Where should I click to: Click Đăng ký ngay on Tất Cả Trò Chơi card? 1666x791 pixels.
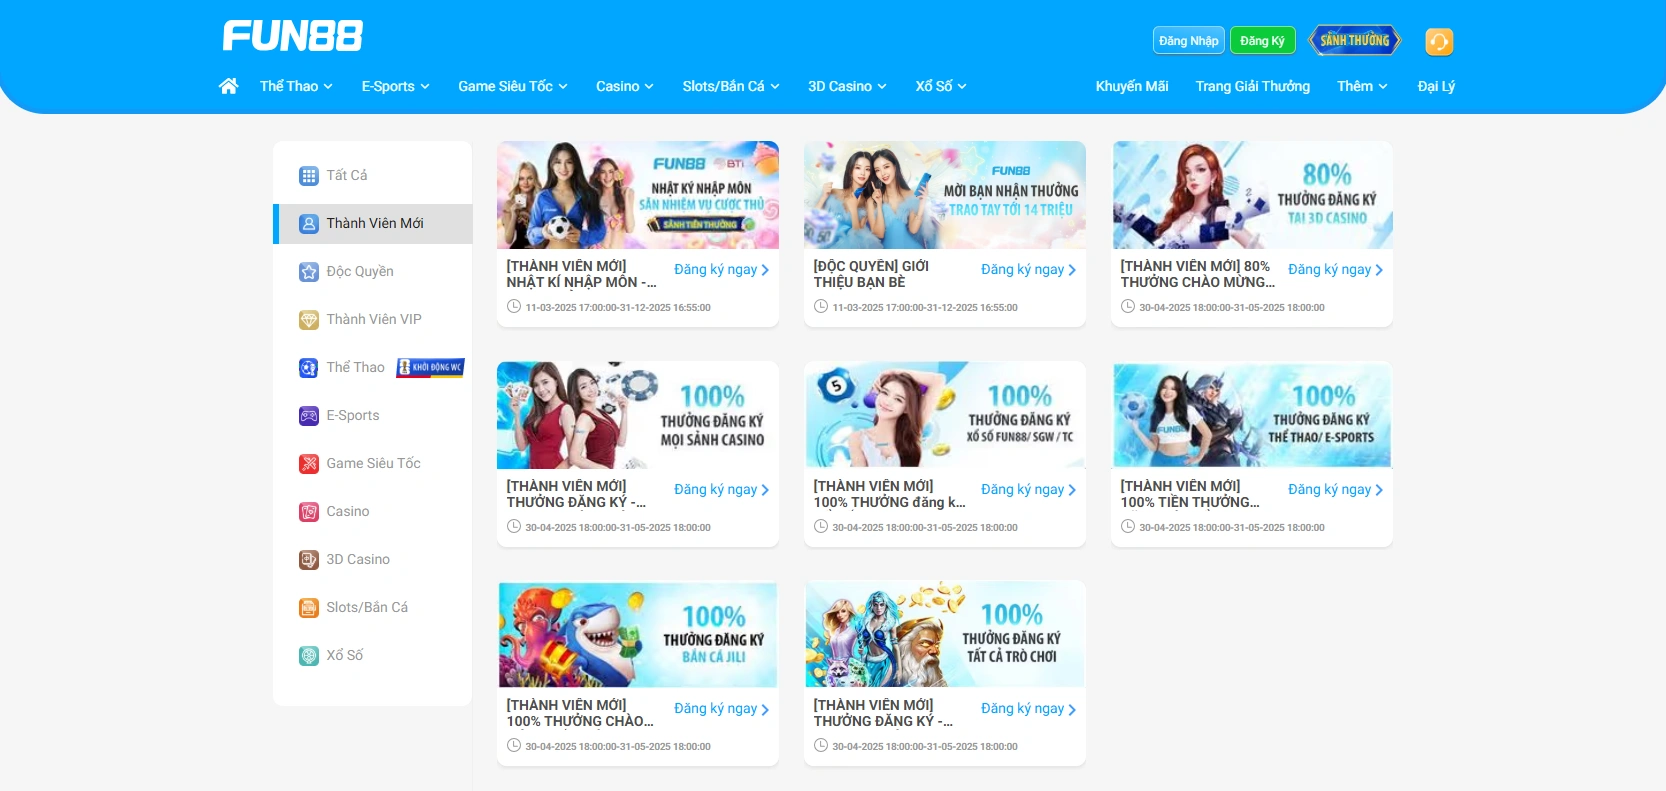pos(1028,709)
